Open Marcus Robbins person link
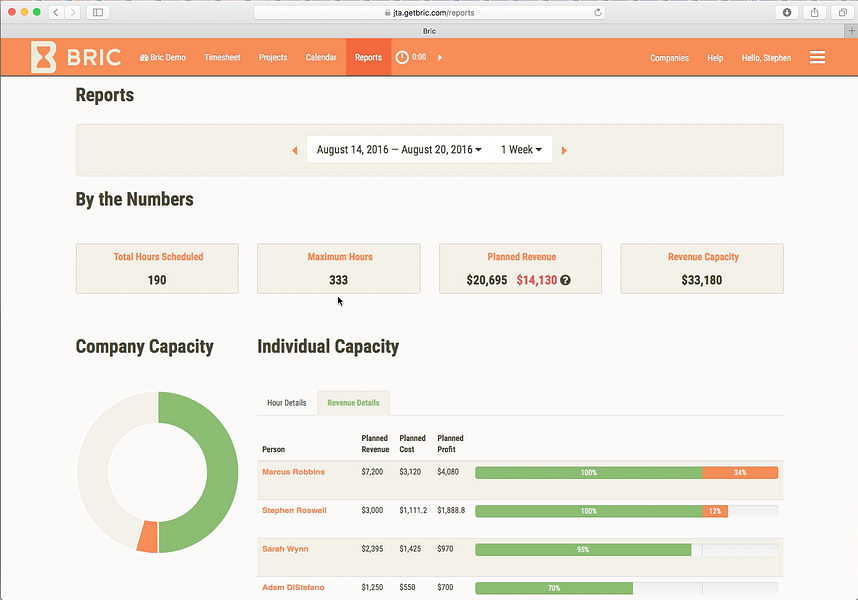The height and width of the screenshot is (600, 858). pos(293,472)
